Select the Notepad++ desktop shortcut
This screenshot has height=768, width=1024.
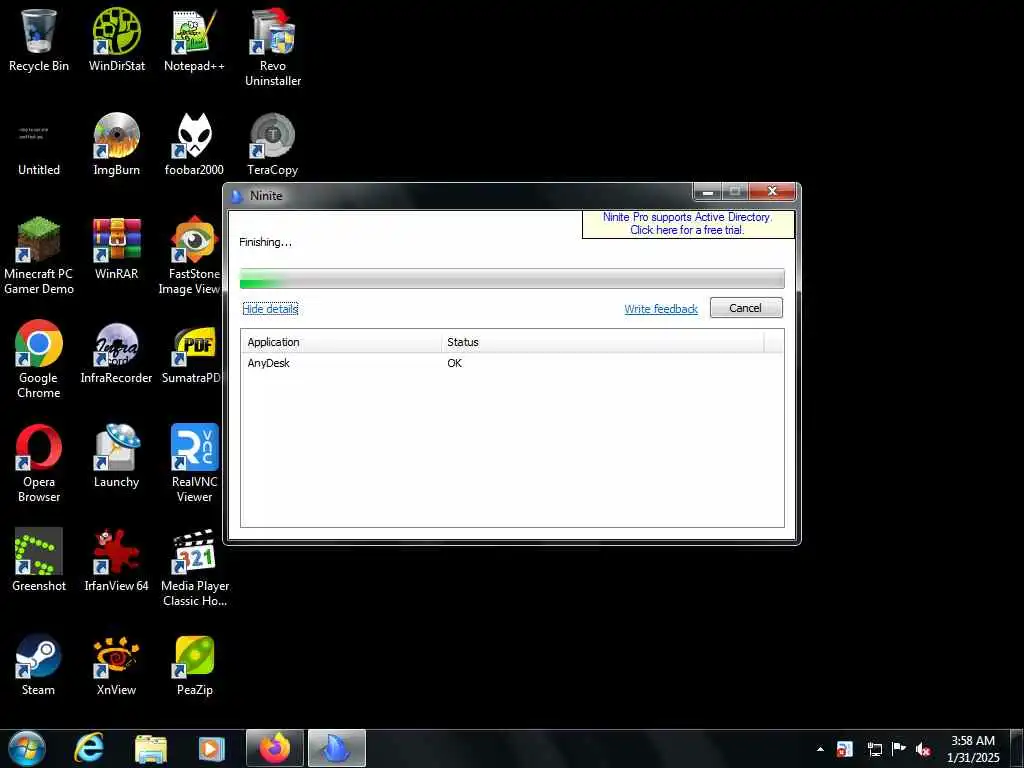point(194,39)
